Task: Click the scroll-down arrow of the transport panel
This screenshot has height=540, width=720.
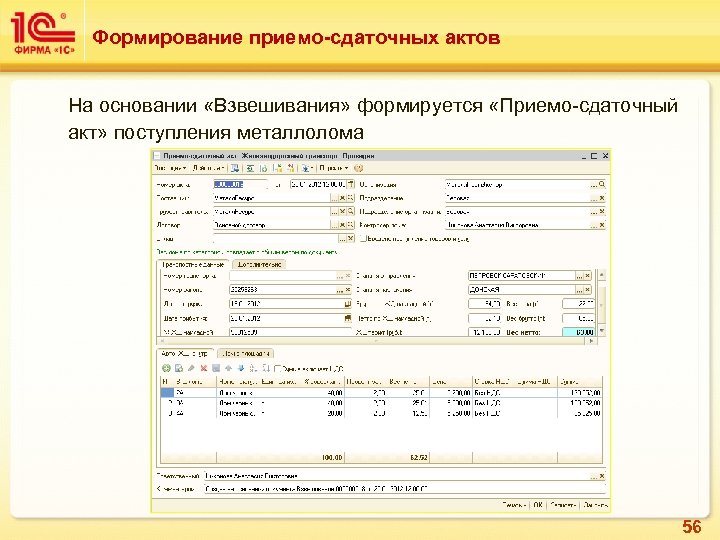Action: (x=602, y=331)
